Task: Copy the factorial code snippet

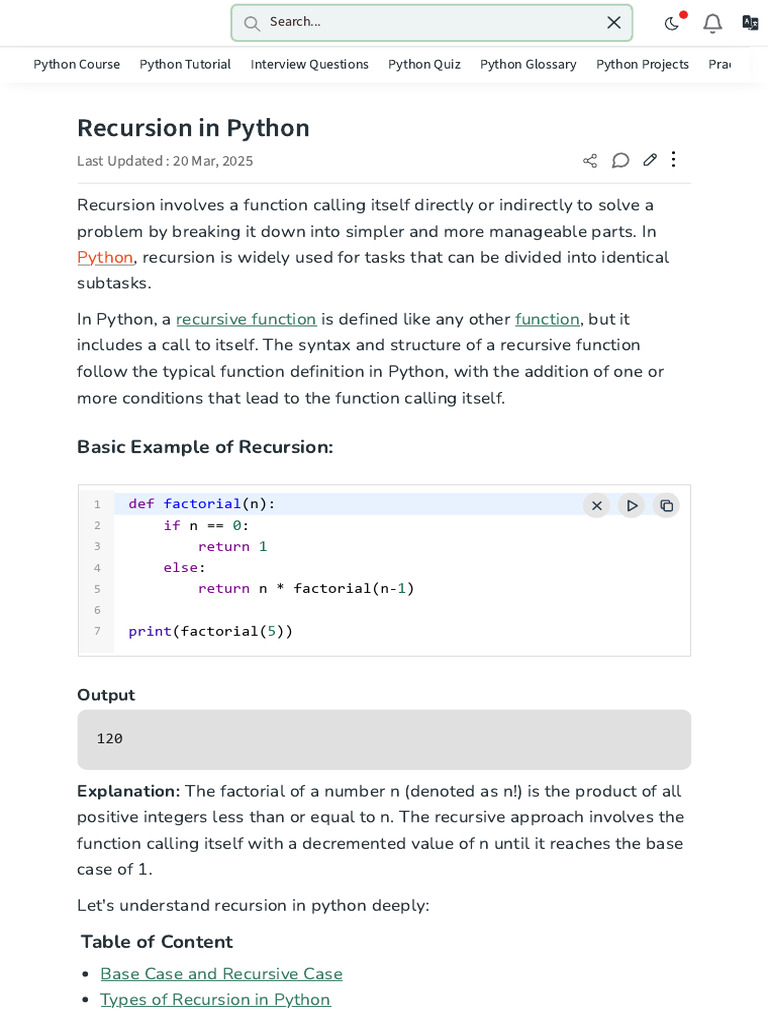Action: point(666,505)
